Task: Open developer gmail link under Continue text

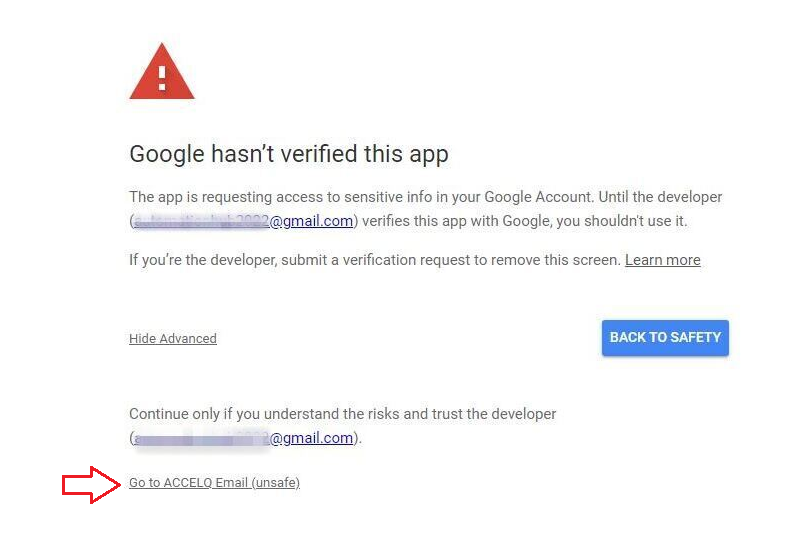Action: (243, 438)
